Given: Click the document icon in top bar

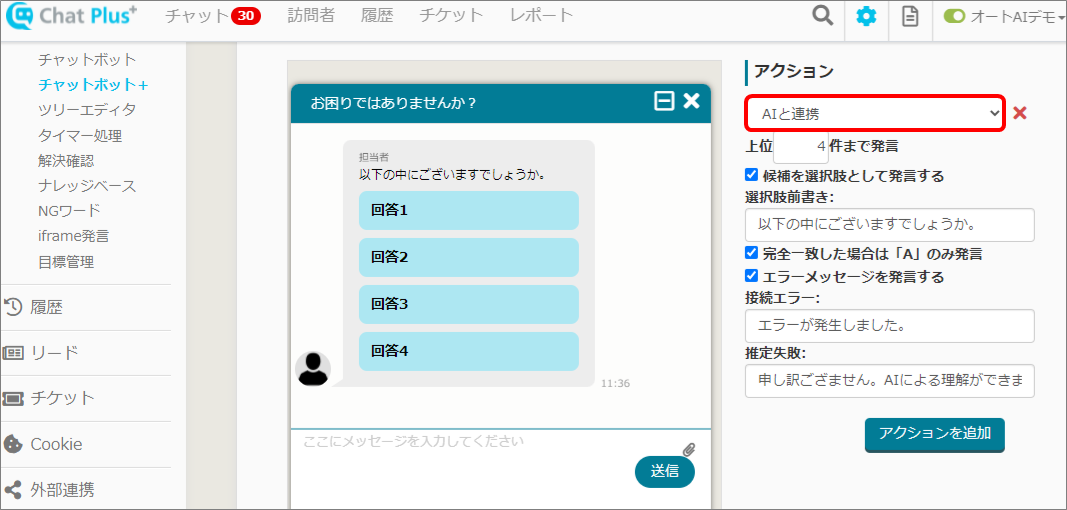Looking at the screenshot, I should click(x=910, y=17).
